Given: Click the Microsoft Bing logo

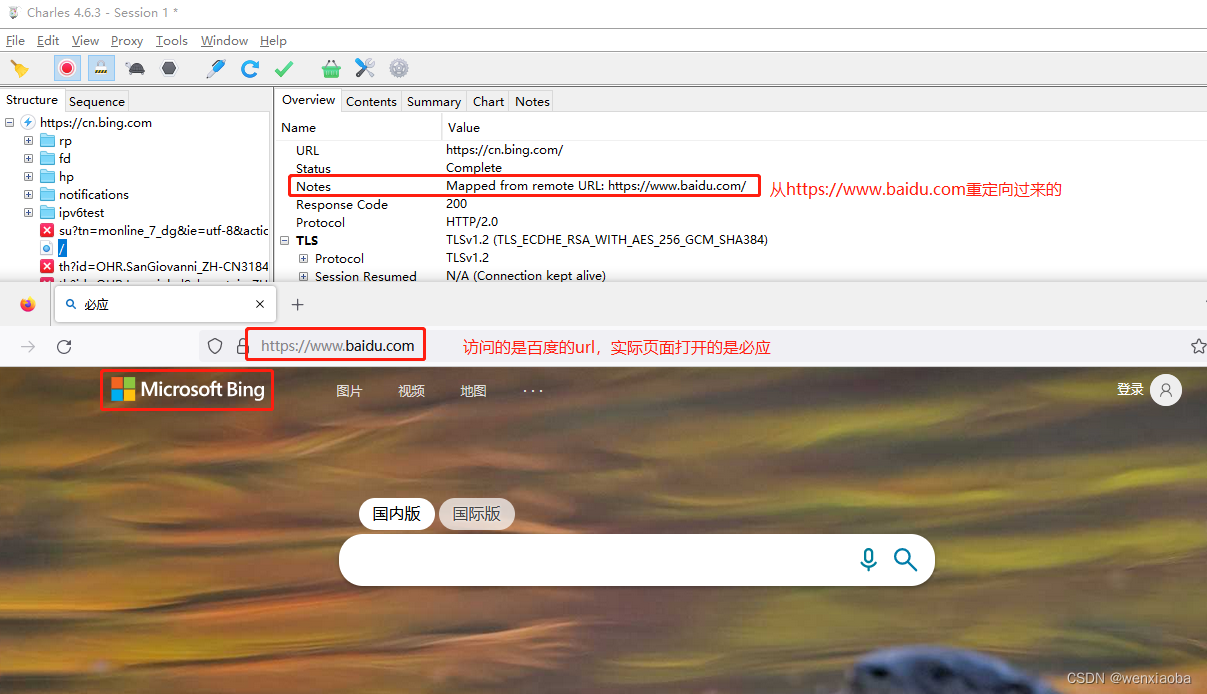Looking at the screenshot, I should (187, 389).
